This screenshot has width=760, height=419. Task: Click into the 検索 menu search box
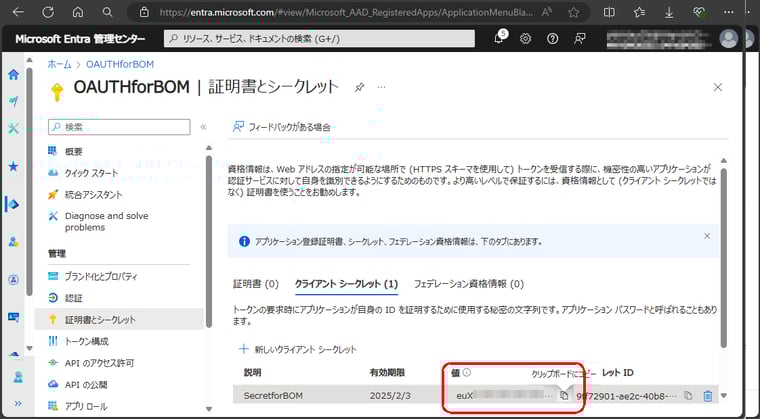coord(119,127)
